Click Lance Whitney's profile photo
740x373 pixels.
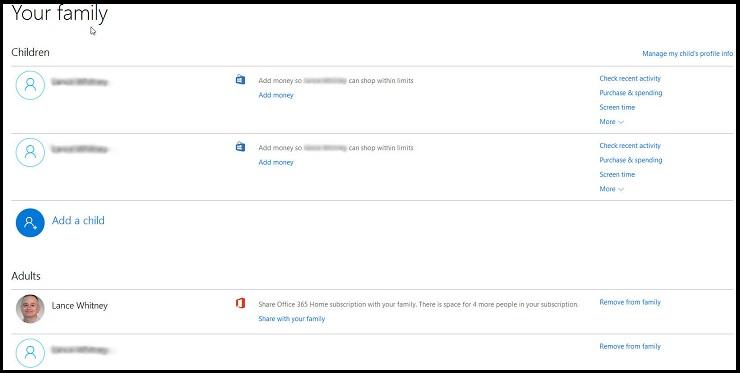[x=30, y=309]
